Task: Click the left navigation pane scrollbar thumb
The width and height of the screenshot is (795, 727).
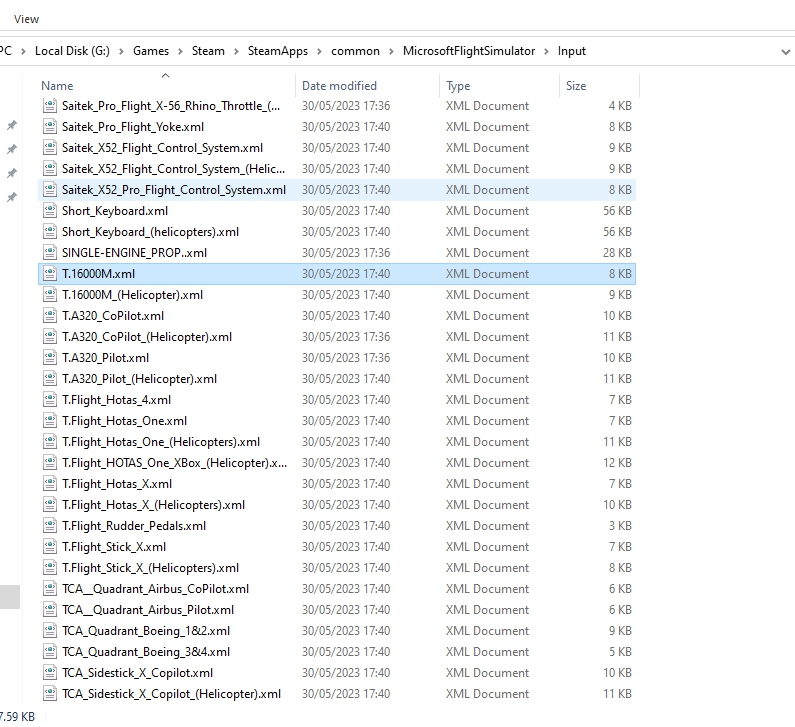Action: pos(10,597)
